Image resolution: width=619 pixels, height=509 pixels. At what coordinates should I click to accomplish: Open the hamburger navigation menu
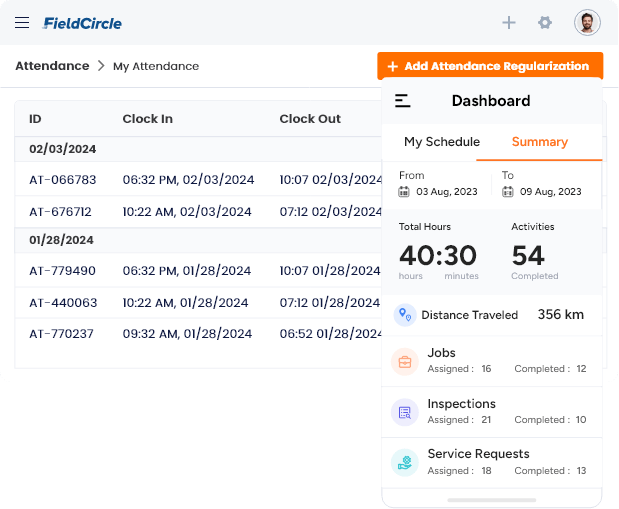(x=22, y=23)
